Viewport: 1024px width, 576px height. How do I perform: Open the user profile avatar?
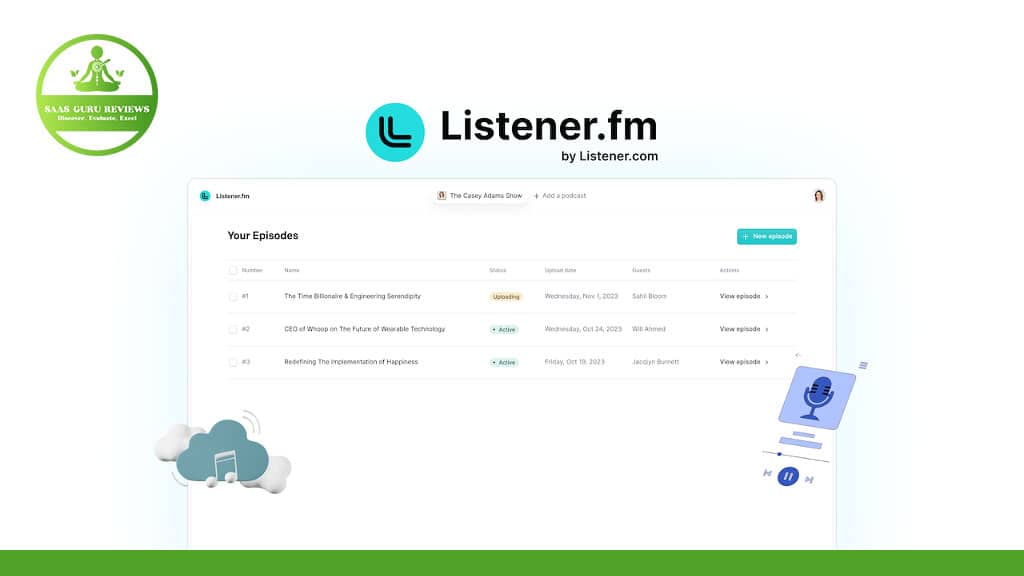(819, 196)
